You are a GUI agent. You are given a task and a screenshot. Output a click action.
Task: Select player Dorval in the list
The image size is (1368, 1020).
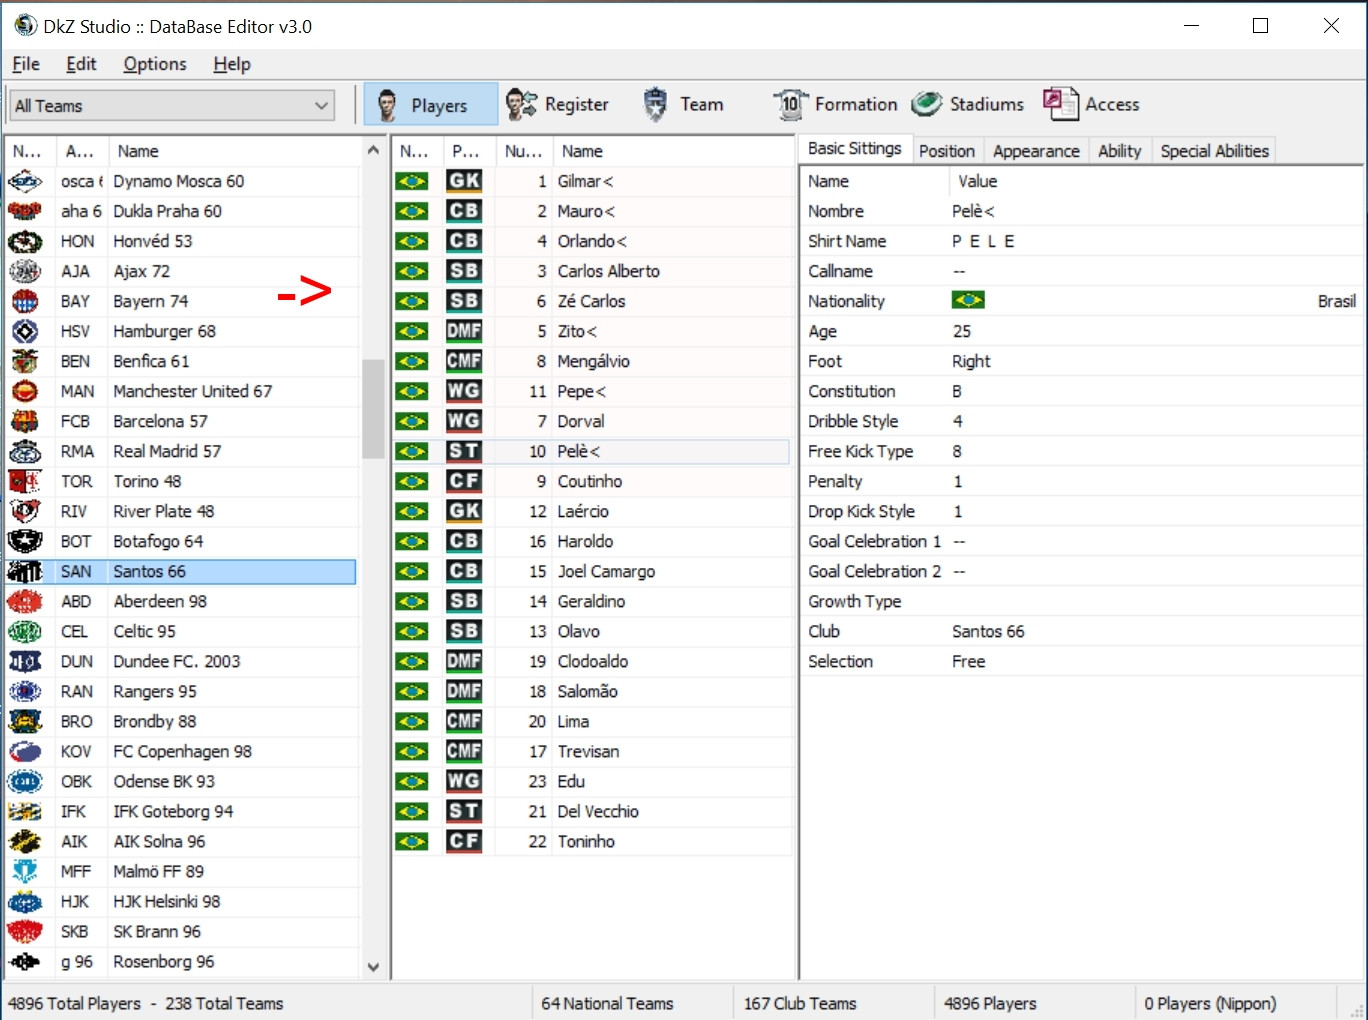(581, 421)
